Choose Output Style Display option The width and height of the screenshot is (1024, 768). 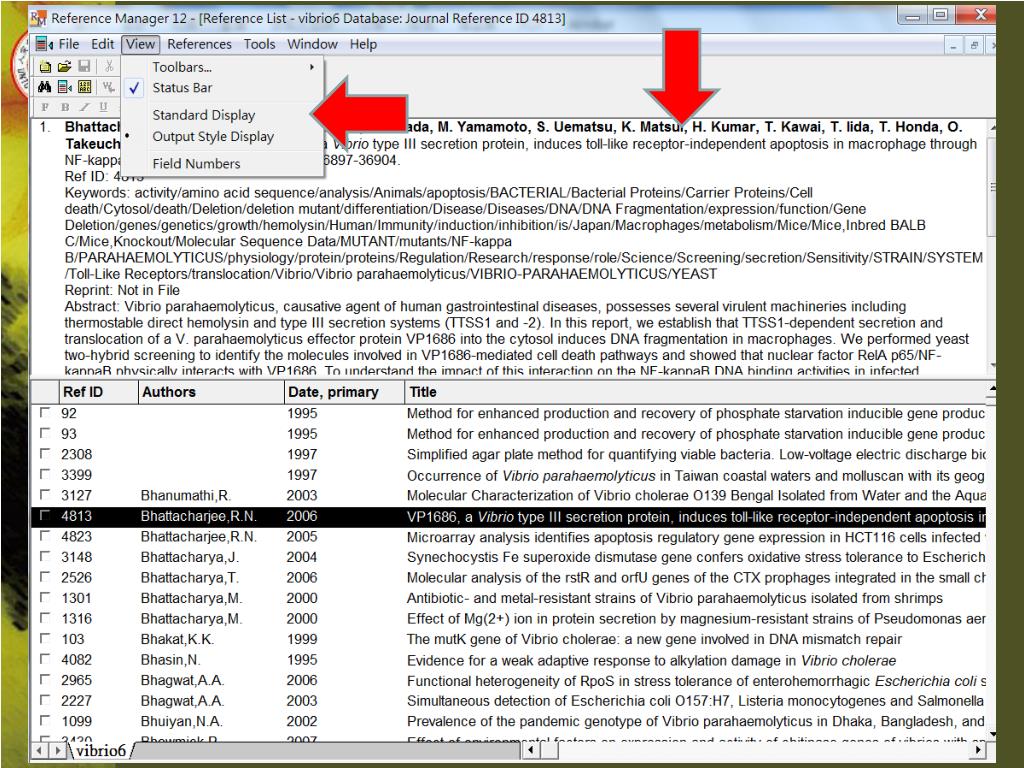222,136
